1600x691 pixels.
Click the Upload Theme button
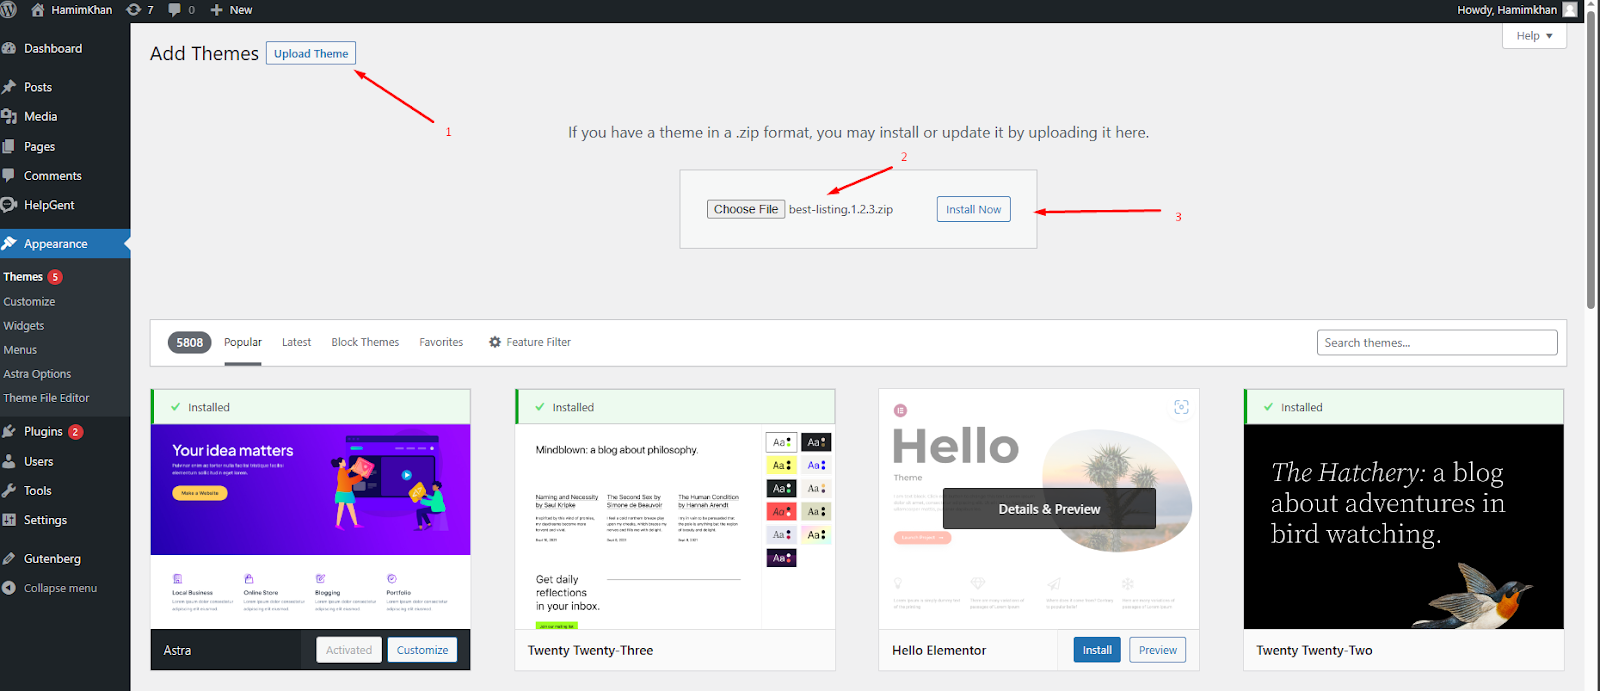311,53
